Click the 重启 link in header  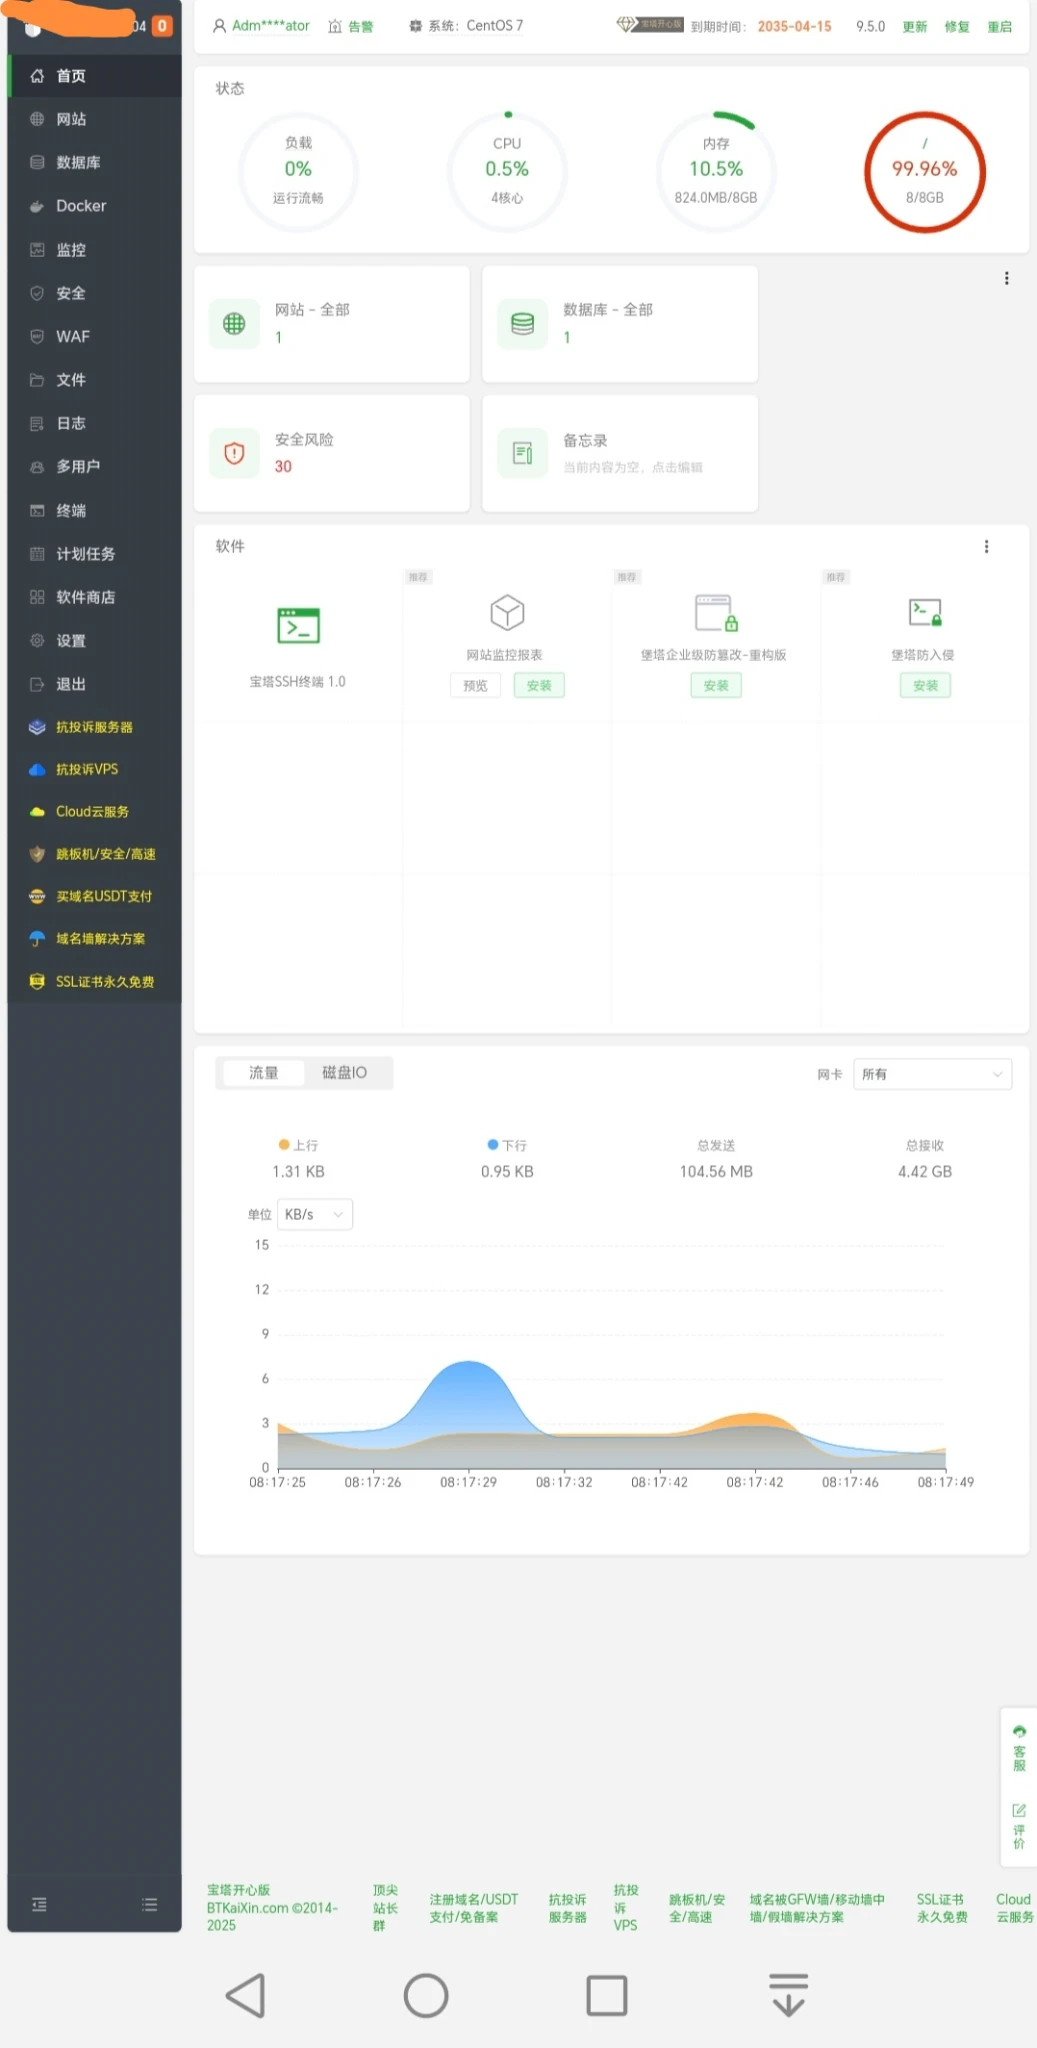(999, 26)
